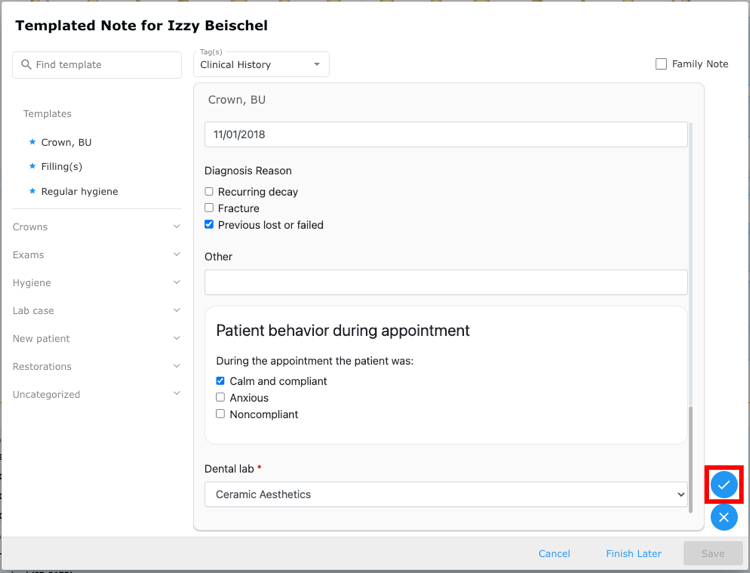Screen dimensions: 750x573
Task: Click the Other text input field
Action: [x=446, y=282]
